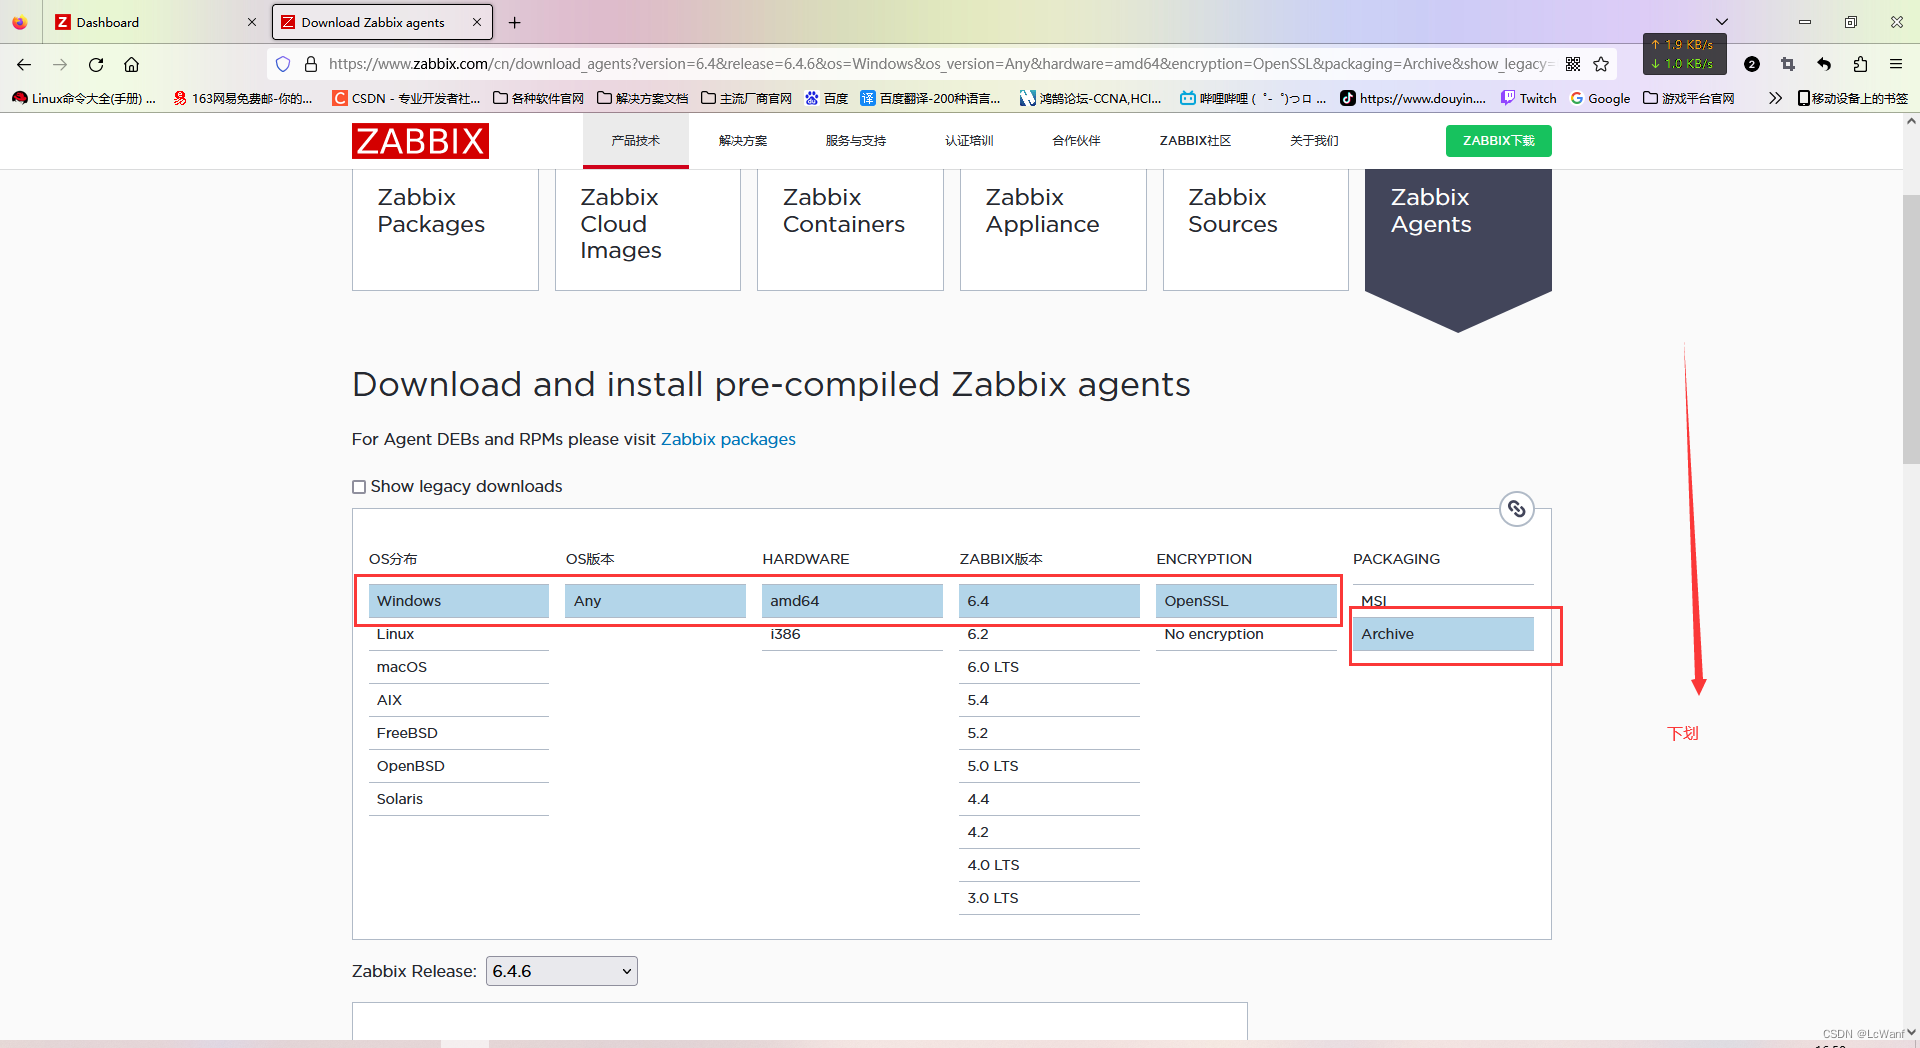Focus the URL address bar
This screenshot has height=1048, width=1920.
pyautogui.click(x=940, y=64)
